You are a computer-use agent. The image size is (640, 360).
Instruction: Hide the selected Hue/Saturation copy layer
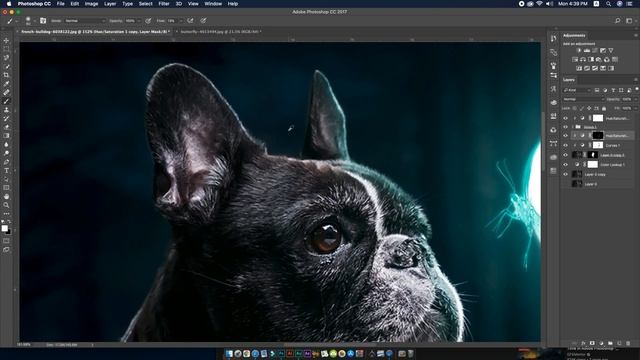click(565, 136)
